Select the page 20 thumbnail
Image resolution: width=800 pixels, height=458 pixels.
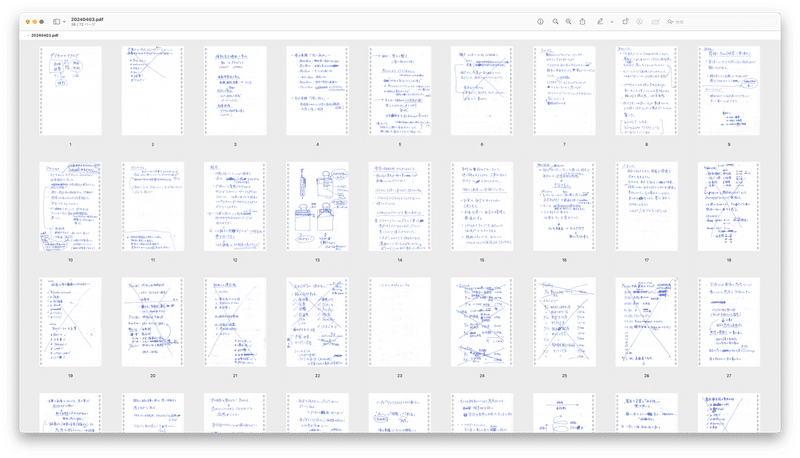(x=153, y=322)
